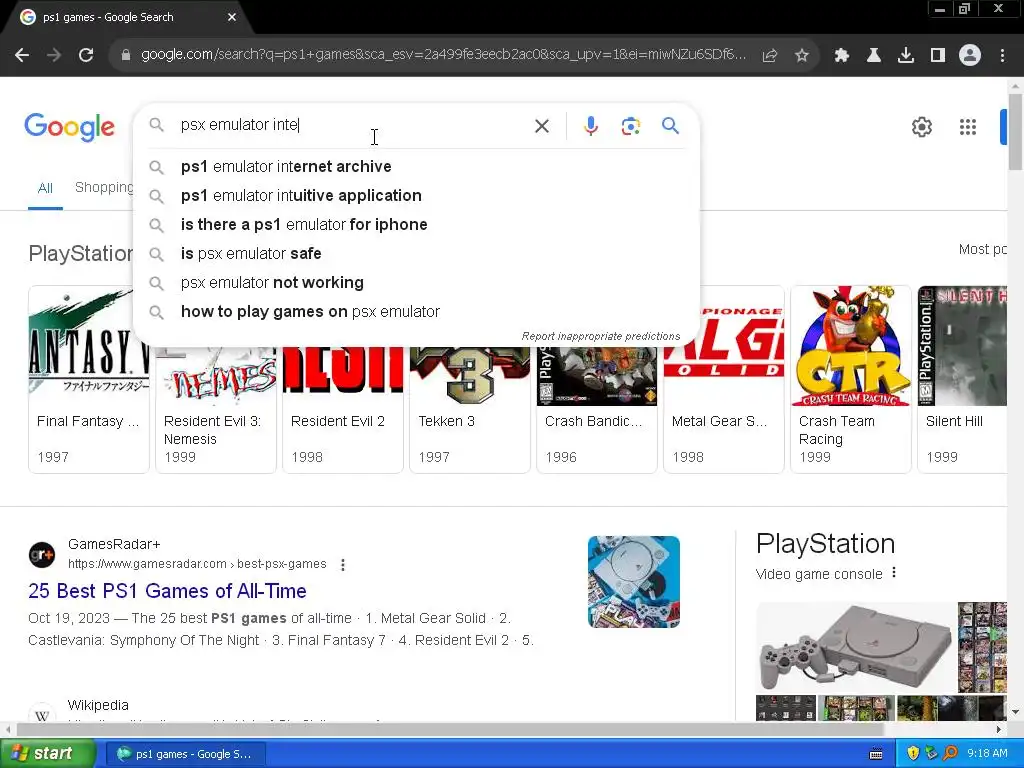Click Report inappropriate predictions
1024x768 pixels.
[x=600, y=336]
